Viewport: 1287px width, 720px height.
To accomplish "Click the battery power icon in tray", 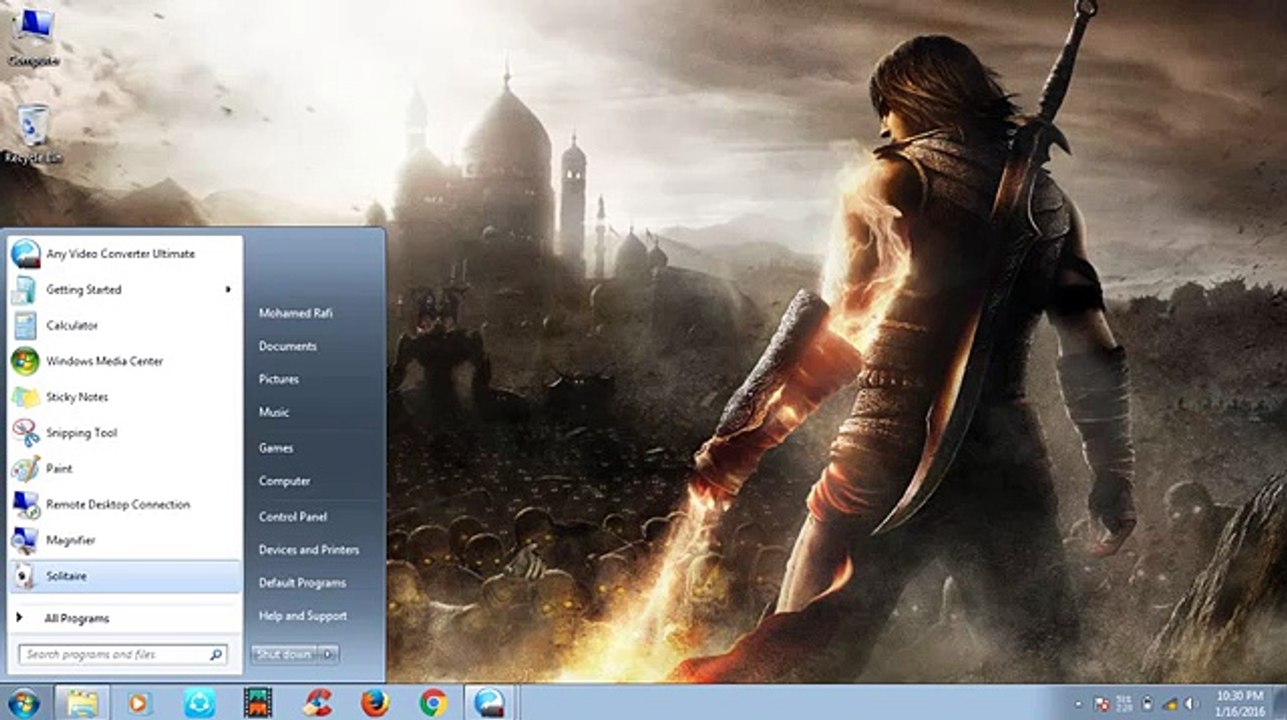I will click(x=1147, y=704).
